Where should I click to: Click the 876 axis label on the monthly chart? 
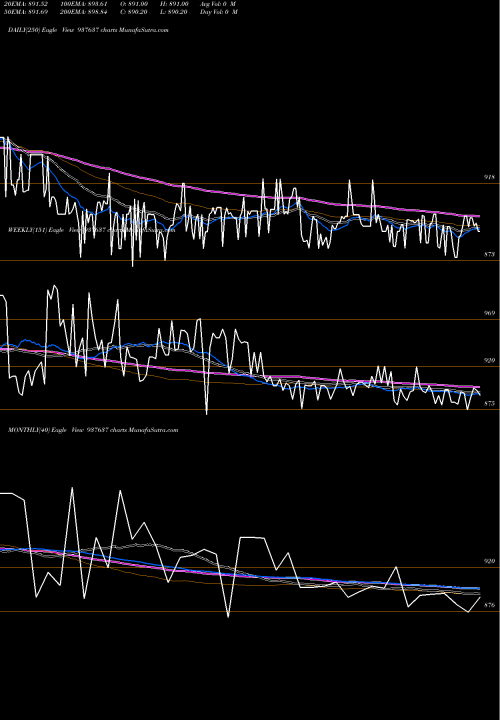pos(489,605)
